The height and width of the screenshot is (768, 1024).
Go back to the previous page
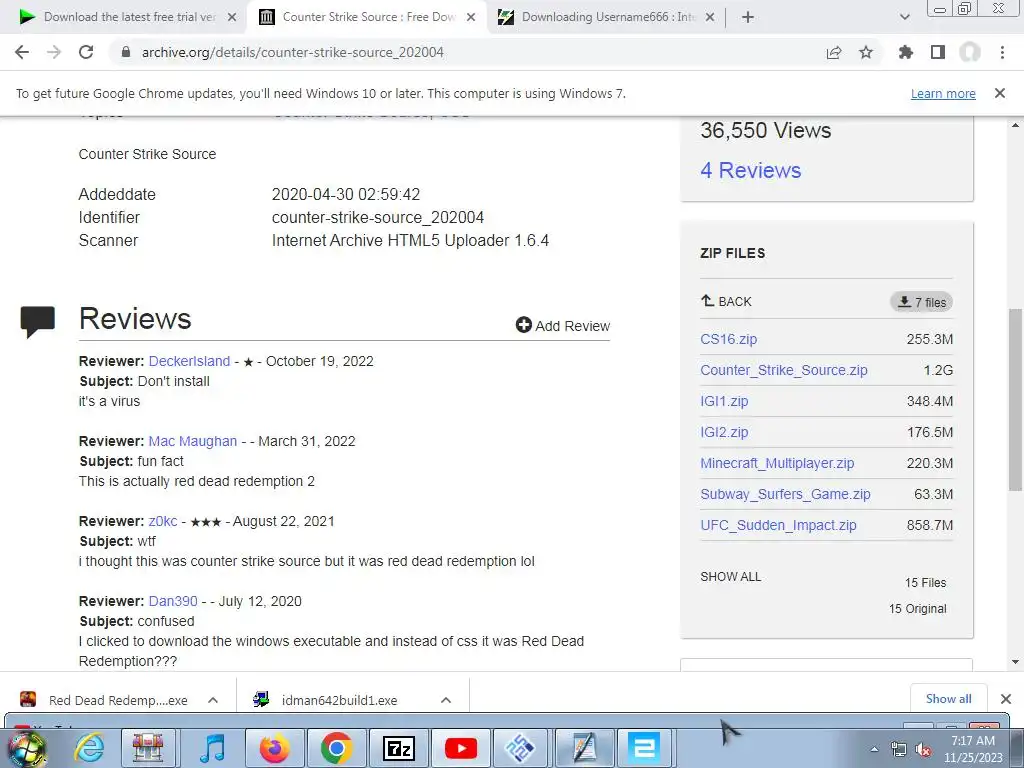click(x=22, y=52)
